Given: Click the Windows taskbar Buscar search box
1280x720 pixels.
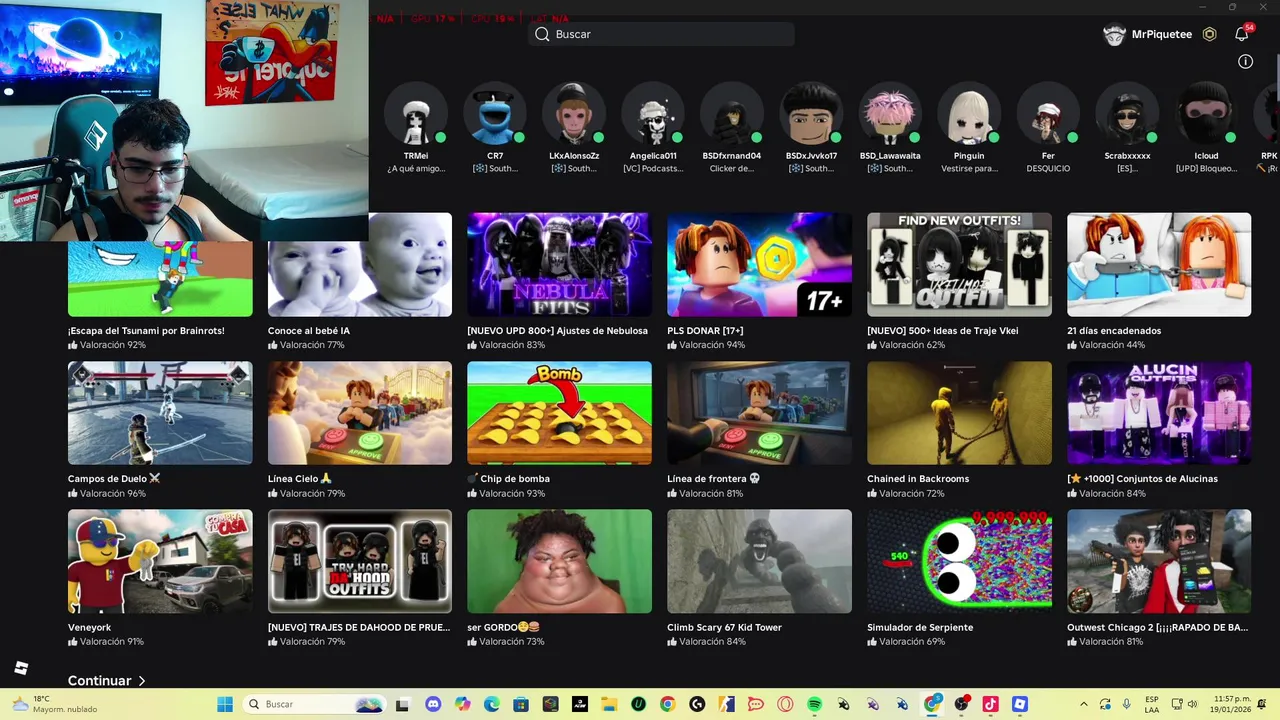Looking at the screenshot, I should pyautogui.click(x=314, y=704).
